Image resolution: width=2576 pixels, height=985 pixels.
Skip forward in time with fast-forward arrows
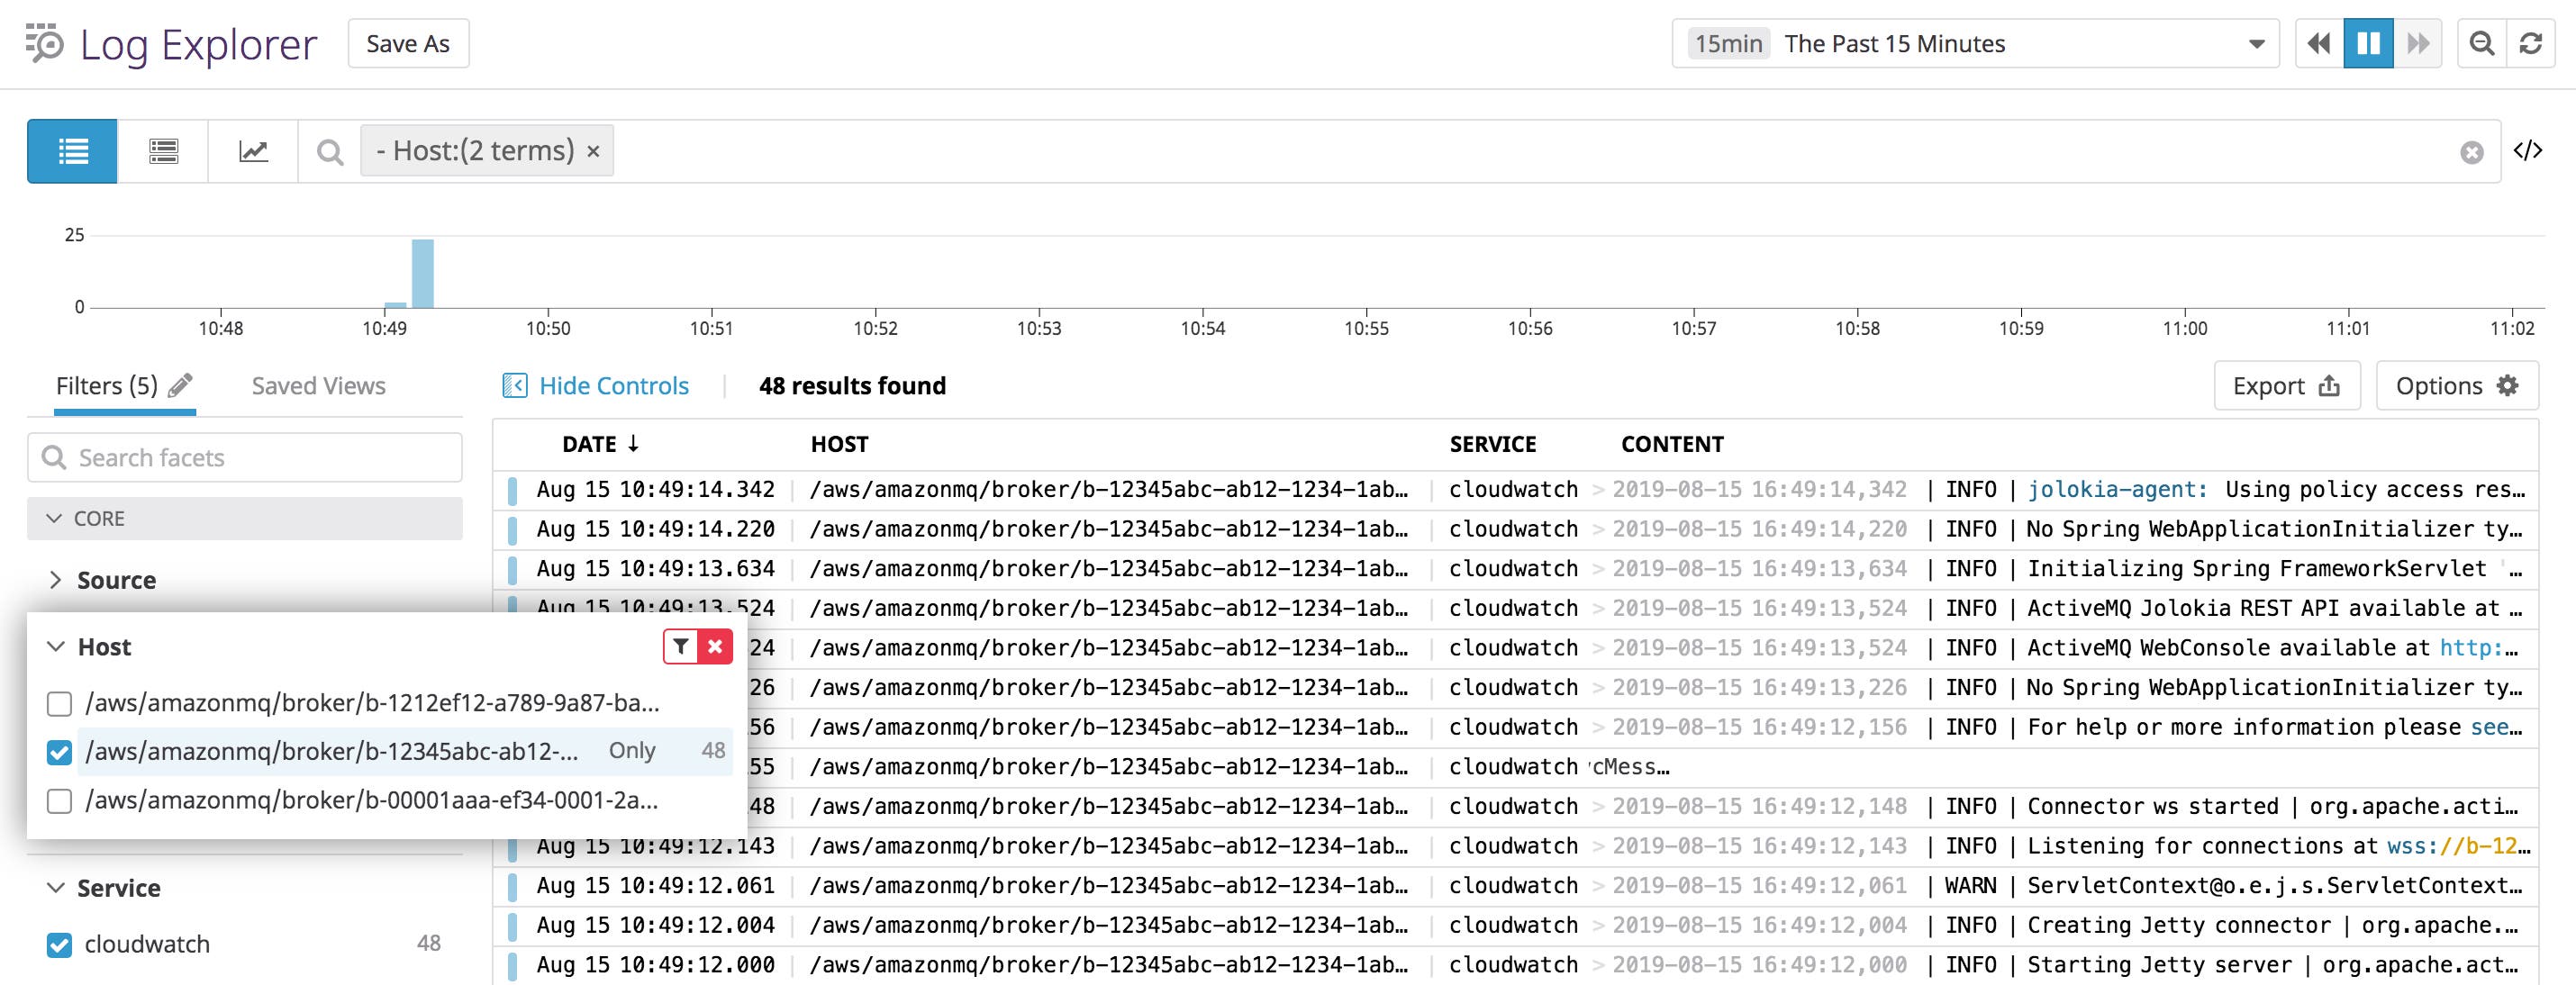pos(2418,43)
